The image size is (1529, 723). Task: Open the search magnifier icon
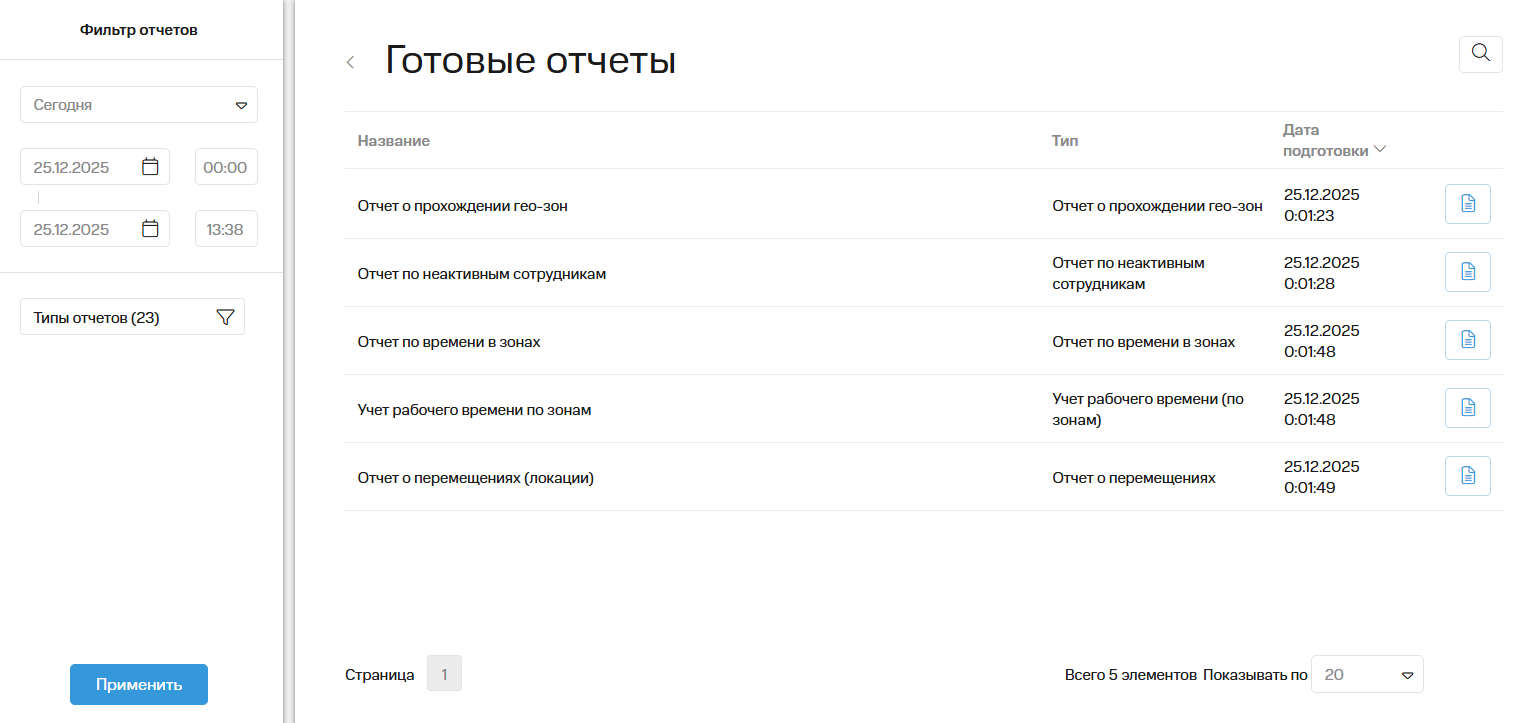pyautogui.click(x=1480, y=54)
